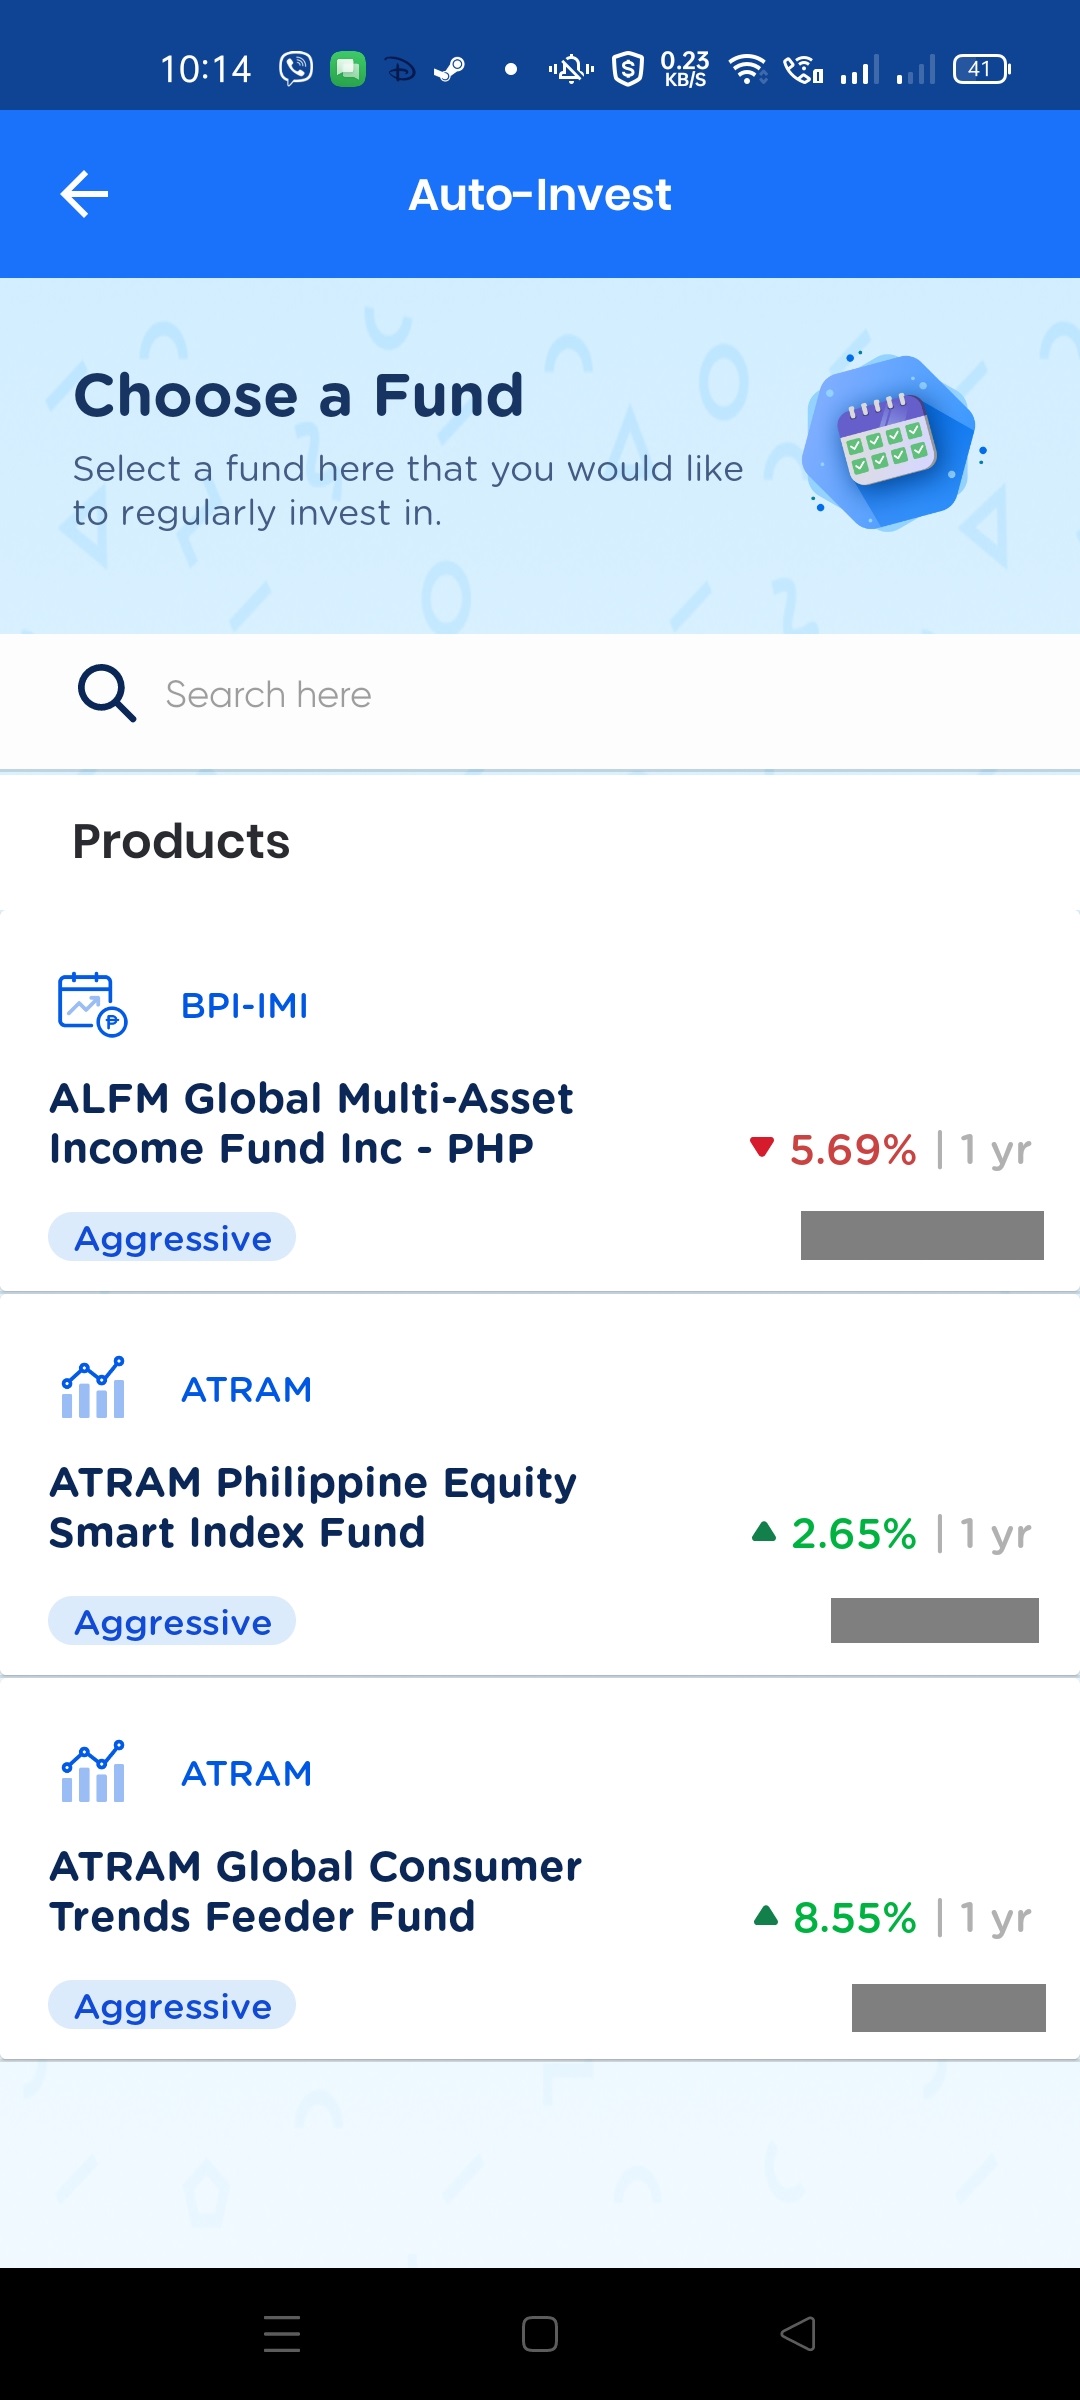Screen dimensions: 1080x2400
Task: Open ATRAM Philippine Equity Smart Index Fund
Action: pyautogui.click(x=313, y=1507)
